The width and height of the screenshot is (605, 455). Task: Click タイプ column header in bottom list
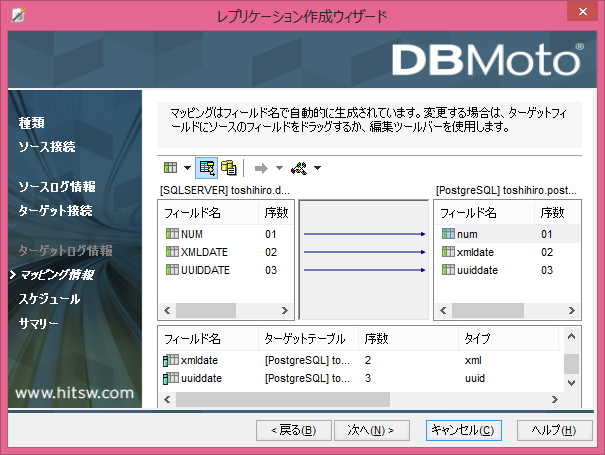pos(509,339)
